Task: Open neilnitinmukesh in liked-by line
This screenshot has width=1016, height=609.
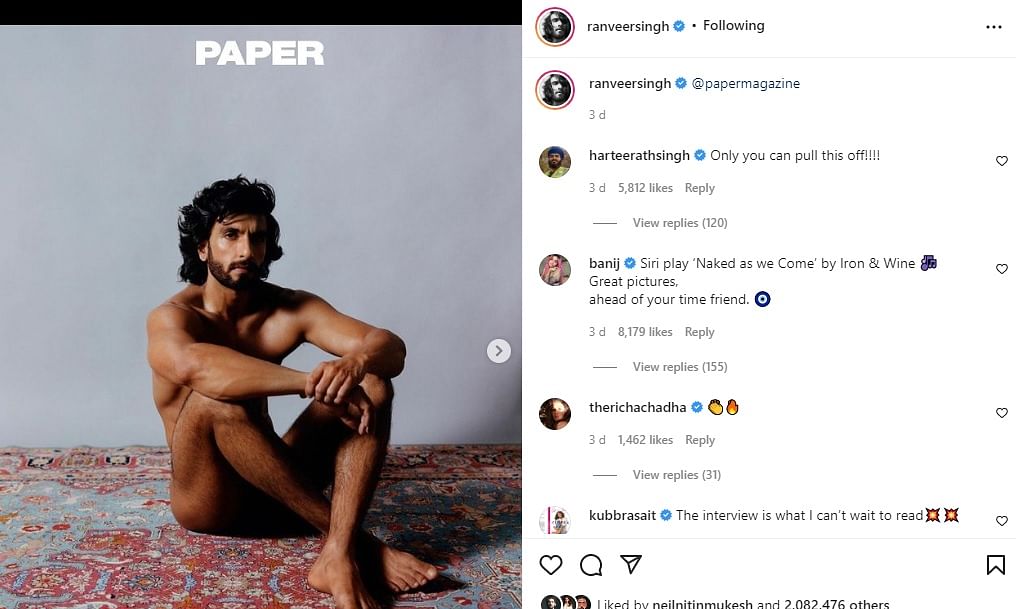Action: [x=702, y=603]
